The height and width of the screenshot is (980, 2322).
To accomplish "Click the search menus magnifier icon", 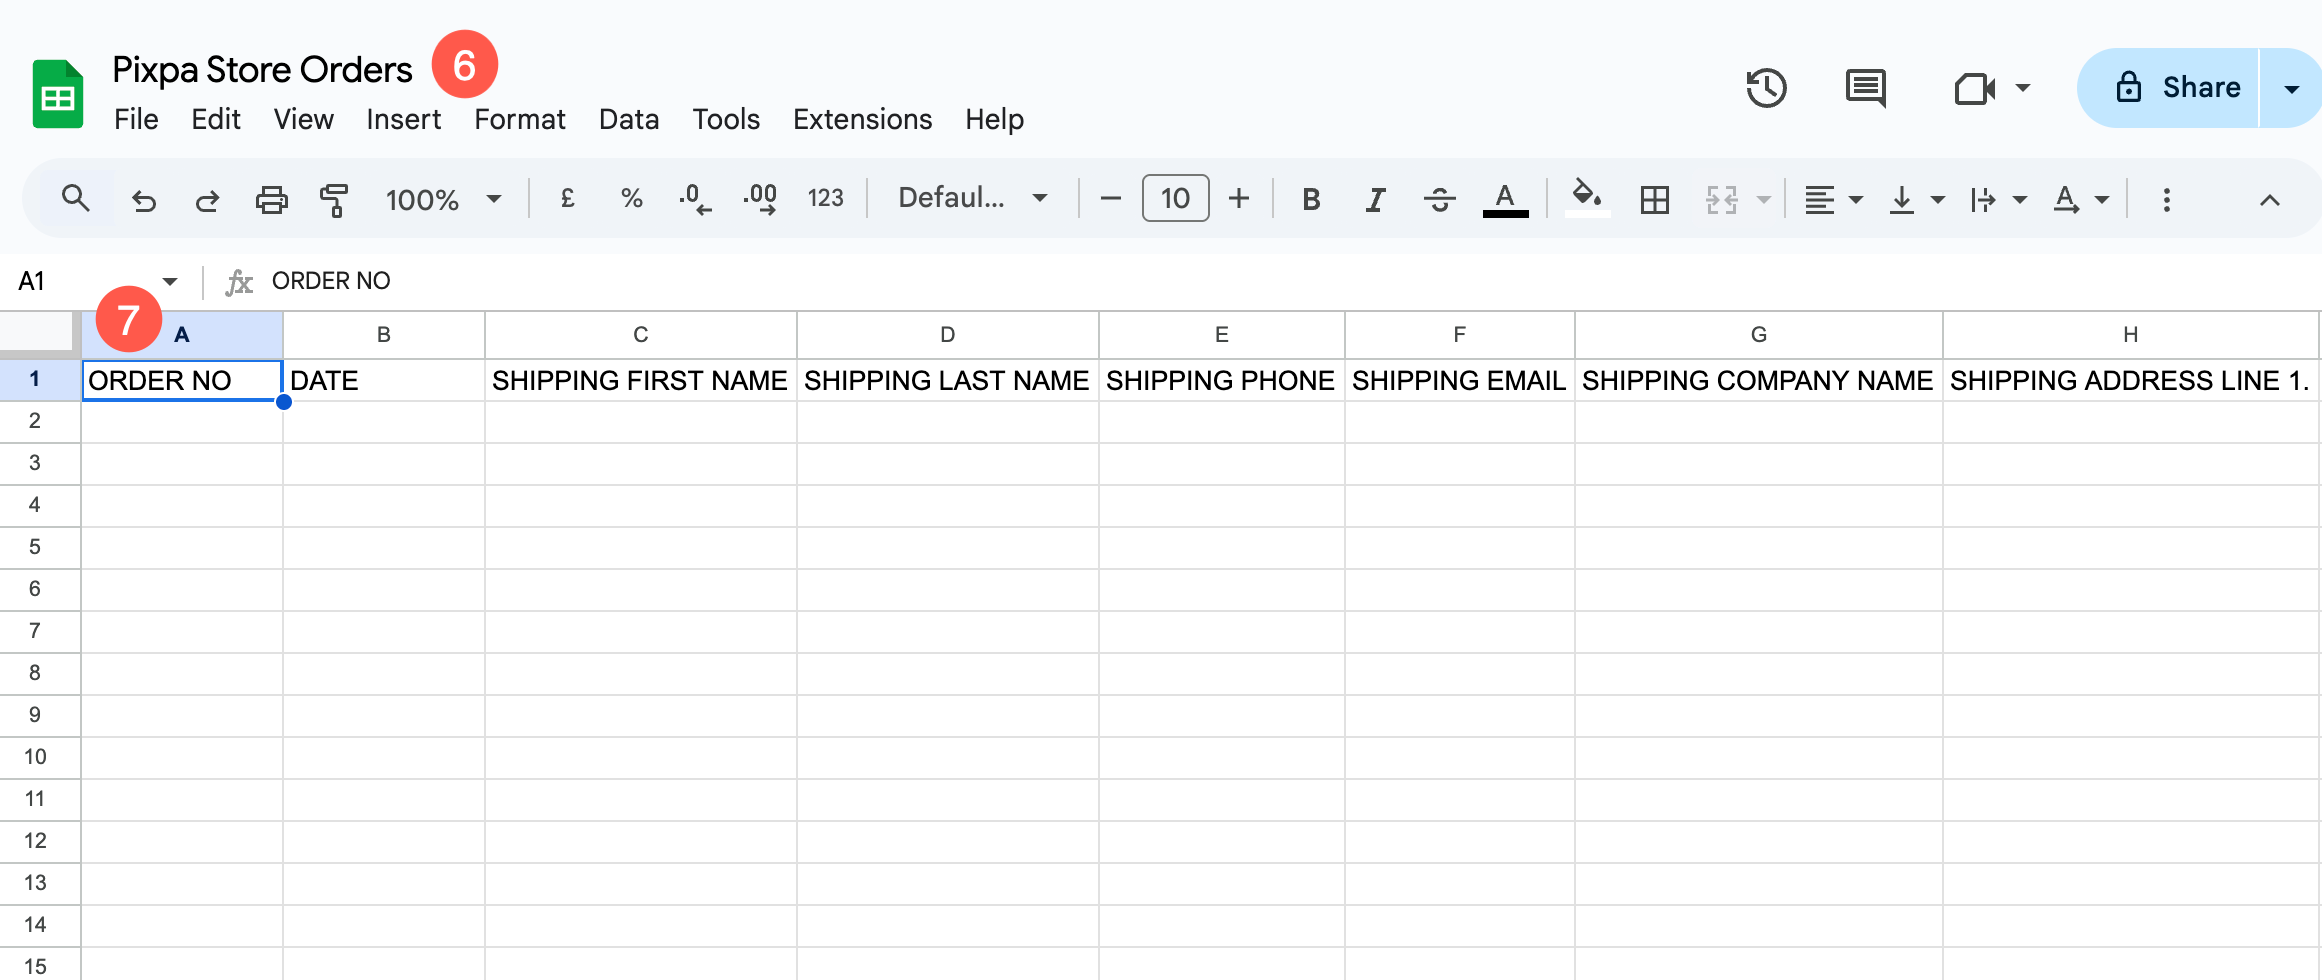I will pyautogui.click(x=75, y=199).
